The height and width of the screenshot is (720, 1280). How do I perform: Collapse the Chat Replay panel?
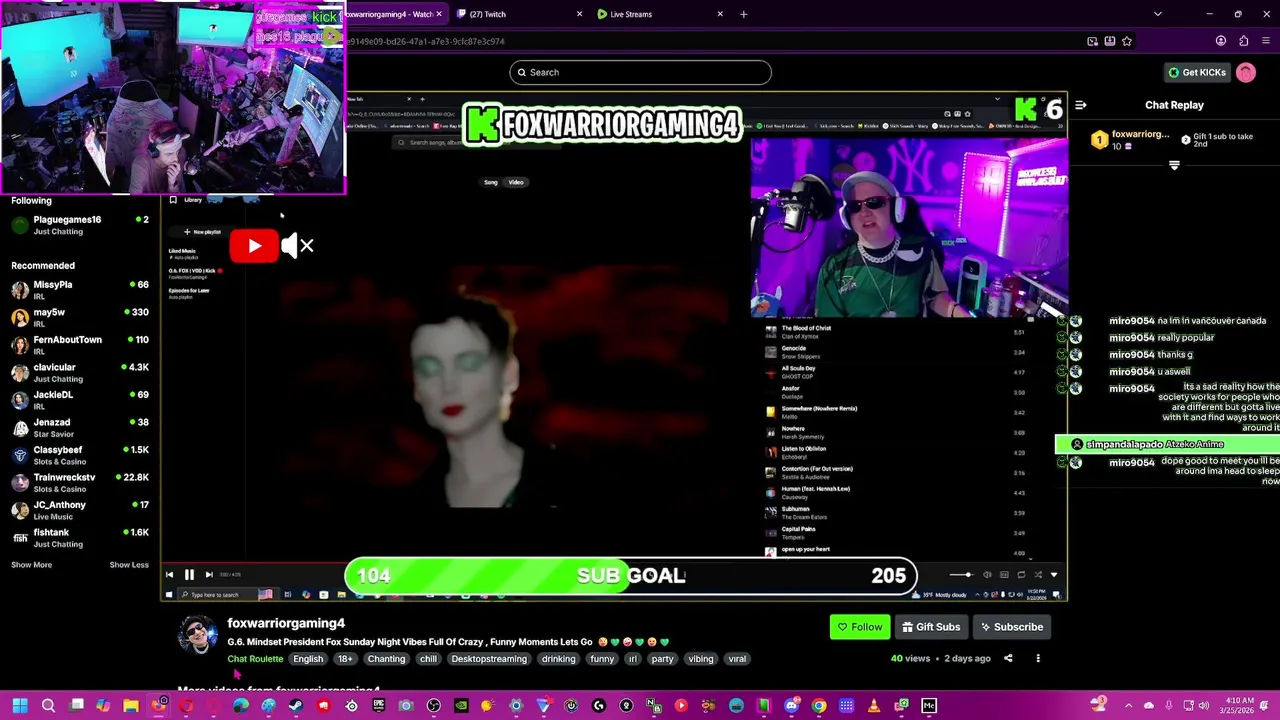(x=1081, y=105)
